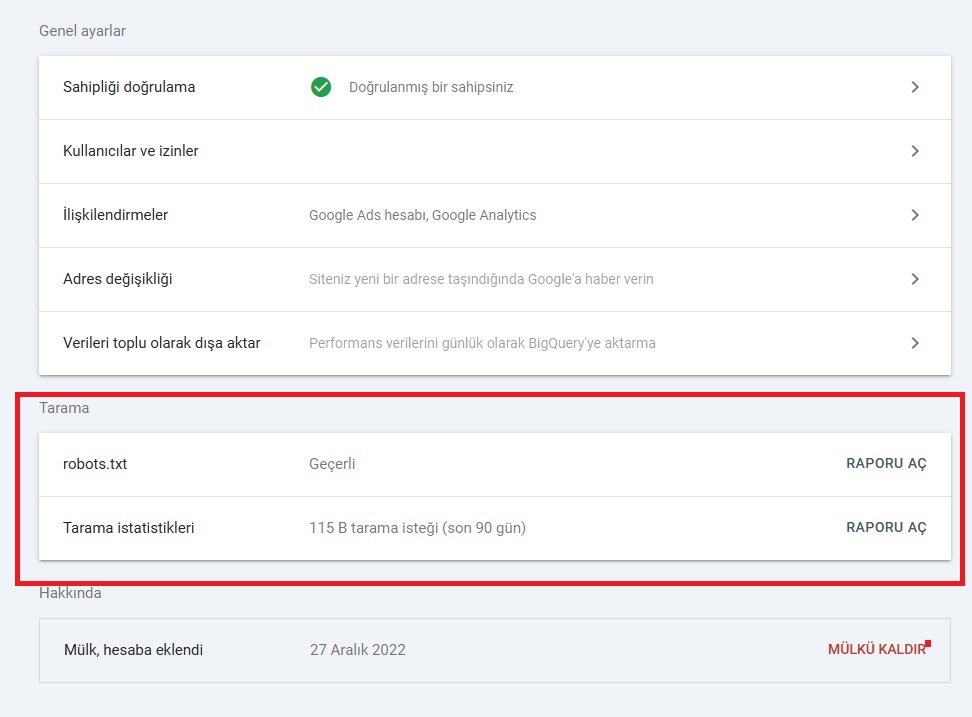
Task: Click the chevron for Verileri toplu olarak dışa aktar
Action: pos(914,343)
